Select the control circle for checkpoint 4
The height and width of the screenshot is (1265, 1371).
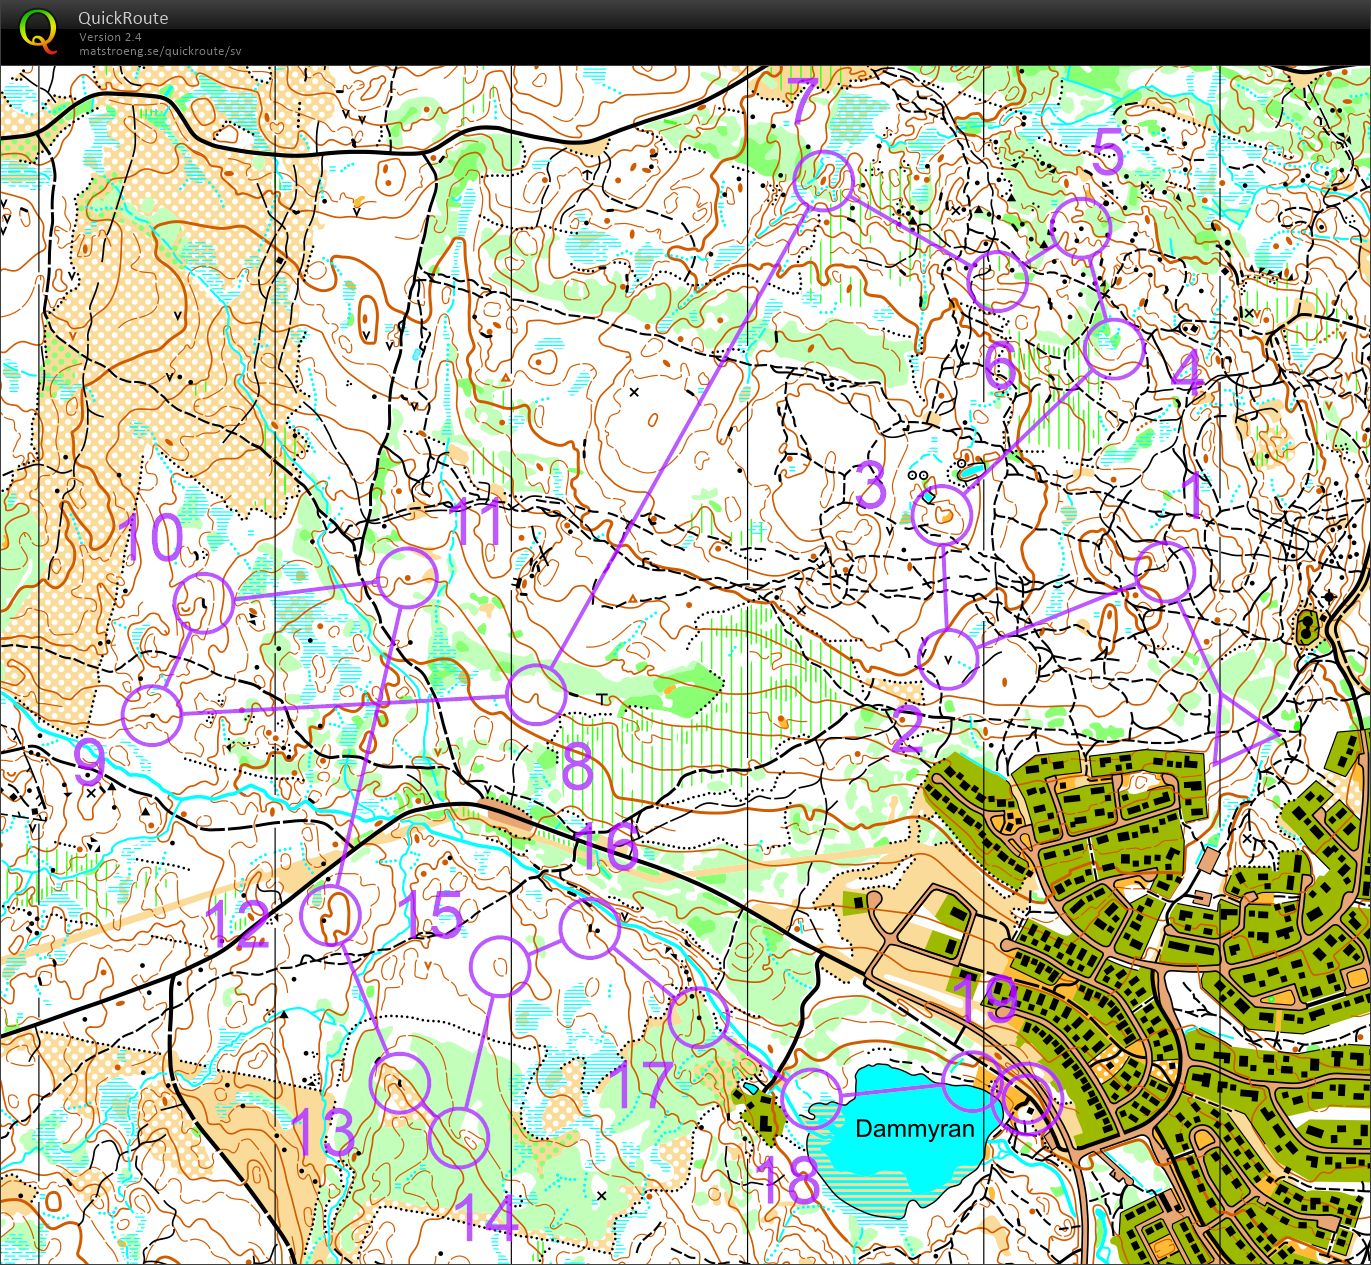[x=1113, y=349]
